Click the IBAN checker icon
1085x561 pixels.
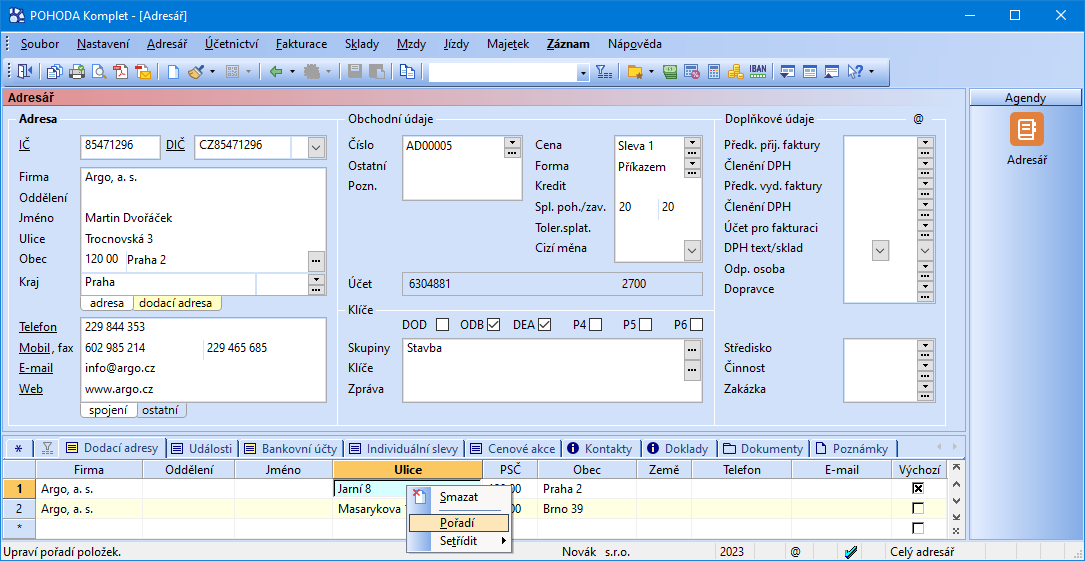tap(758, 71)
